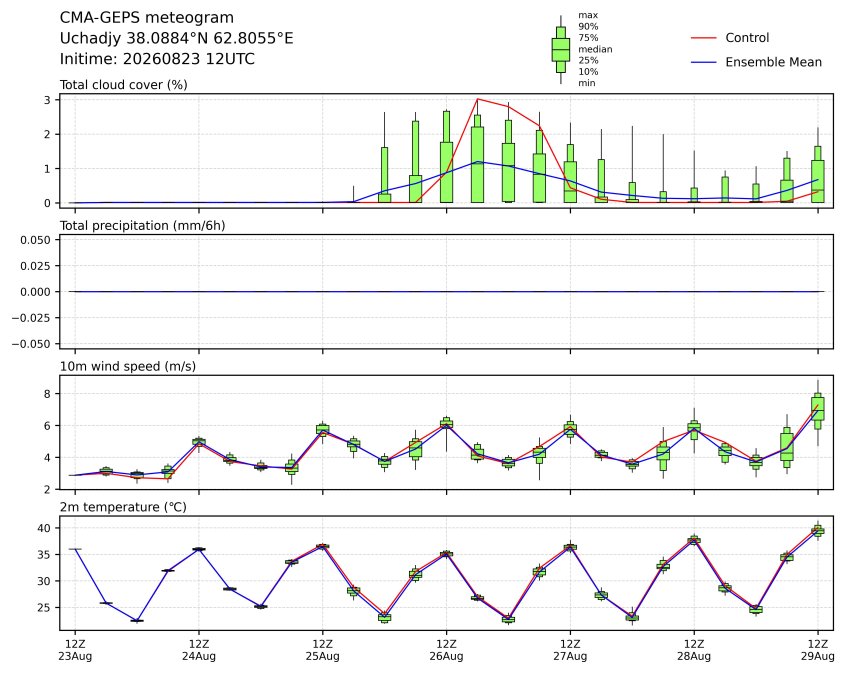This screenshot has height=673, width=846.
Task: Click the '12Z 24Aug' x-axis label
Action: [199, 650]
